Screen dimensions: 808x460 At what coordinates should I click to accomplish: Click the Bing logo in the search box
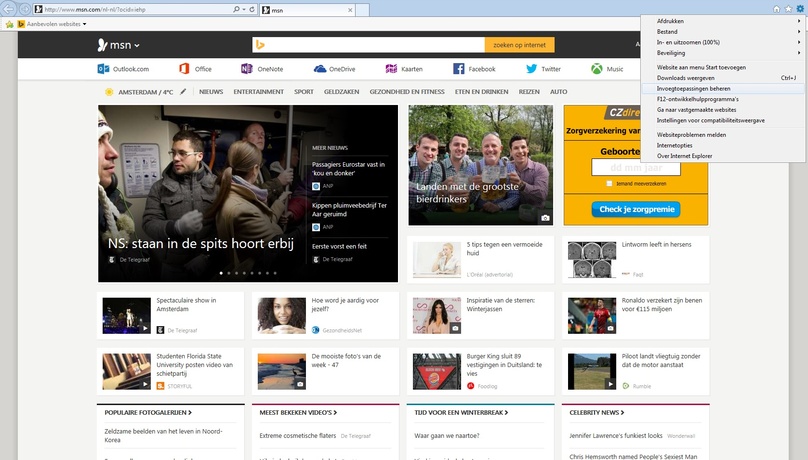(x=260, y=45)
